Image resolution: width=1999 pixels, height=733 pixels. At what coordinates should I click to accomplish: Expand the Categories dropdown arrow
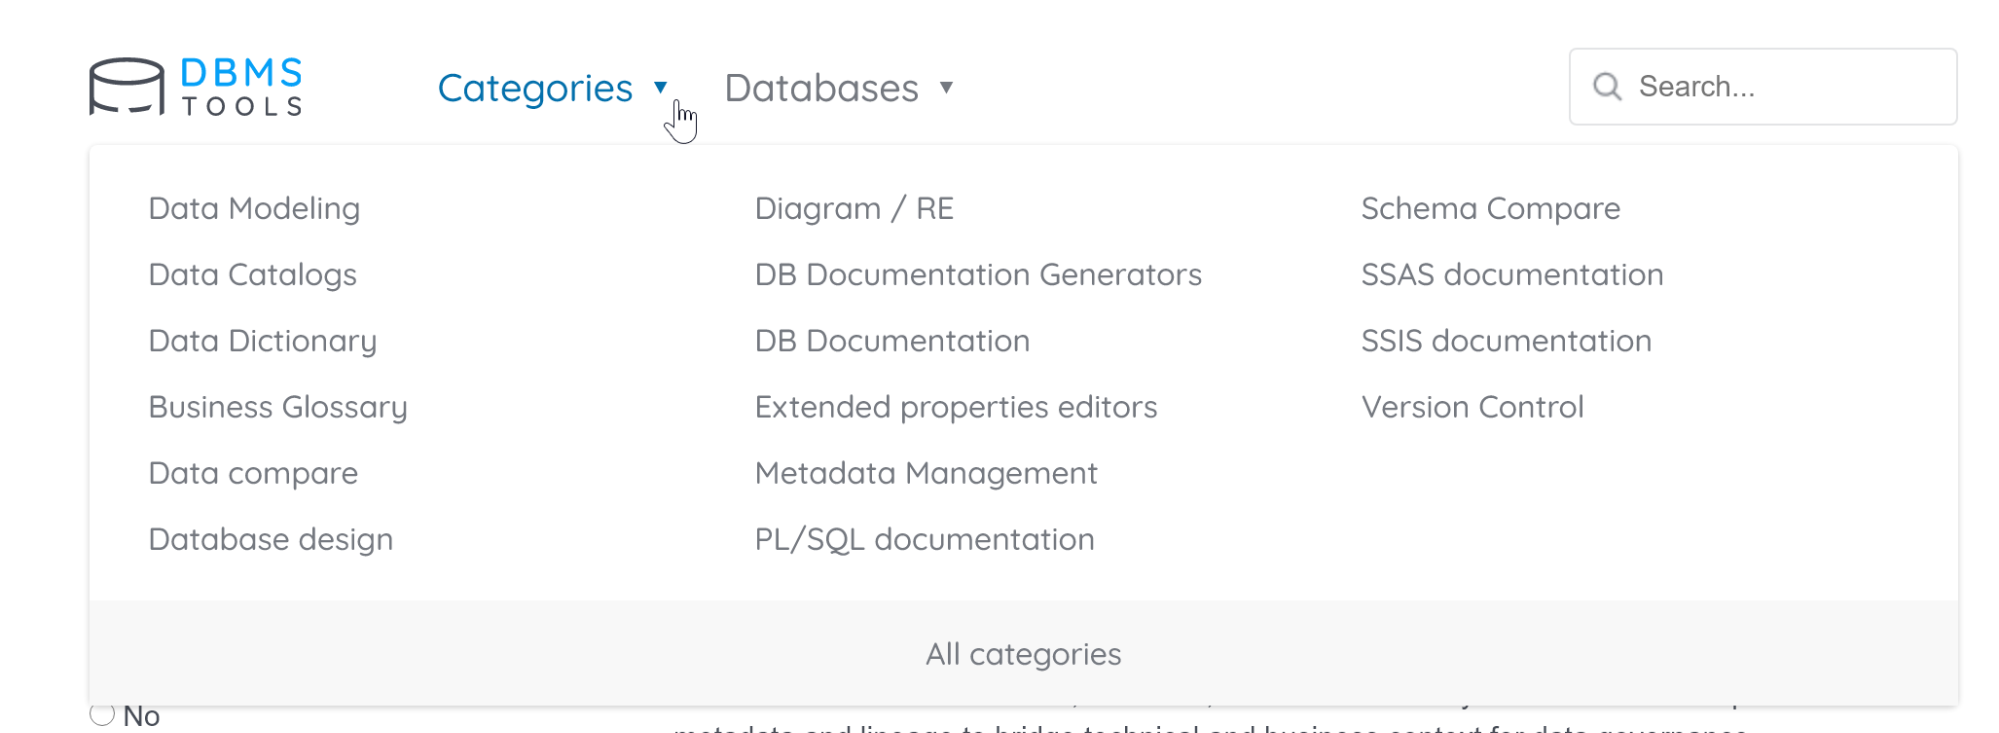point(660,88)
